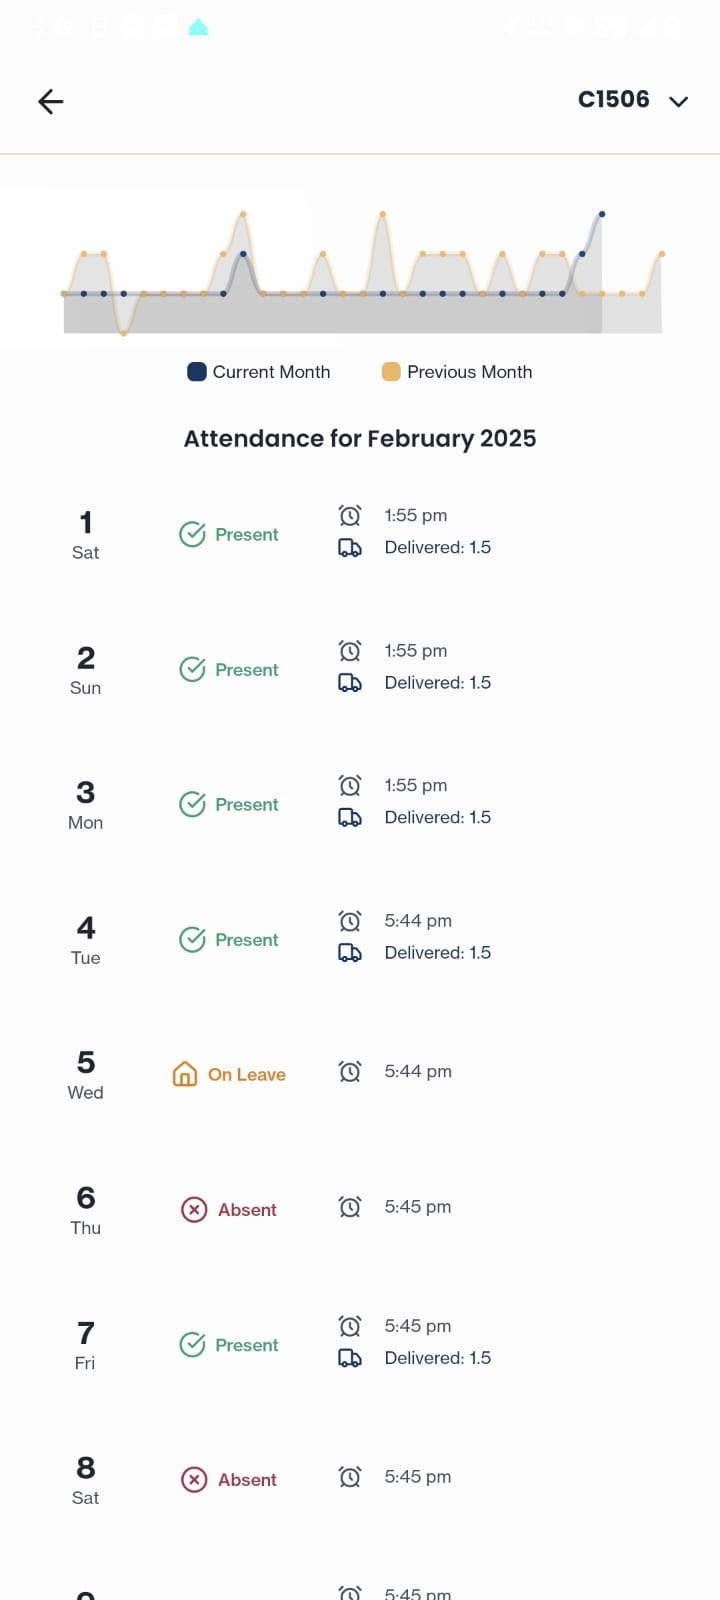Click the Attendance for February 2025 heading
Image resolution: width=720 pixels, height=1600 pixels.
(x=360, y=439)
